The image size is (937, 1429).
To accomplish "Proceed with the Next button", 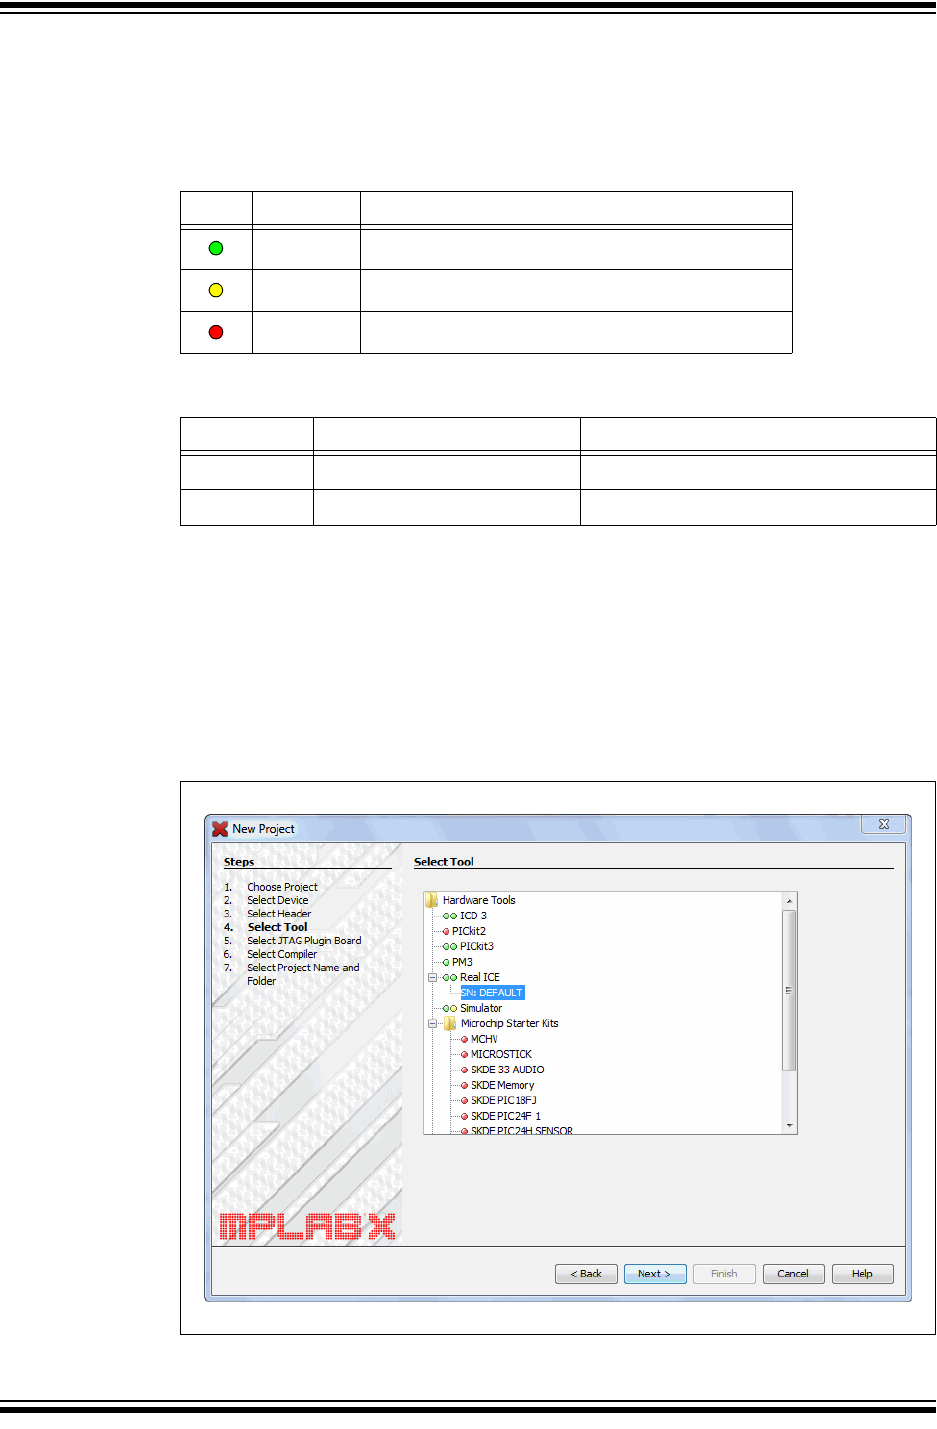I will click(x=655, y=1274).
